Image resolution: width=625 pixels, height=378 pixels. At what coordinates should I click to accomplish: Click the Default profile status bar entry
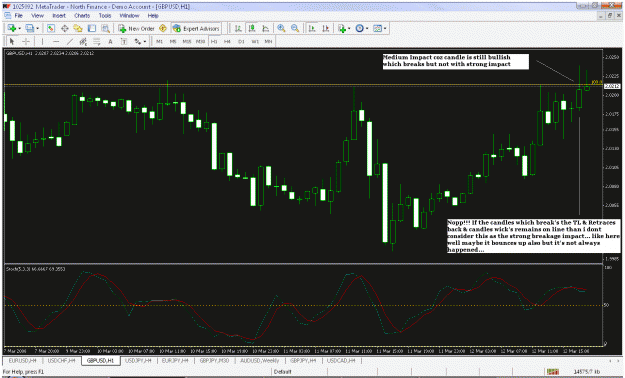[x=283, y=372]
